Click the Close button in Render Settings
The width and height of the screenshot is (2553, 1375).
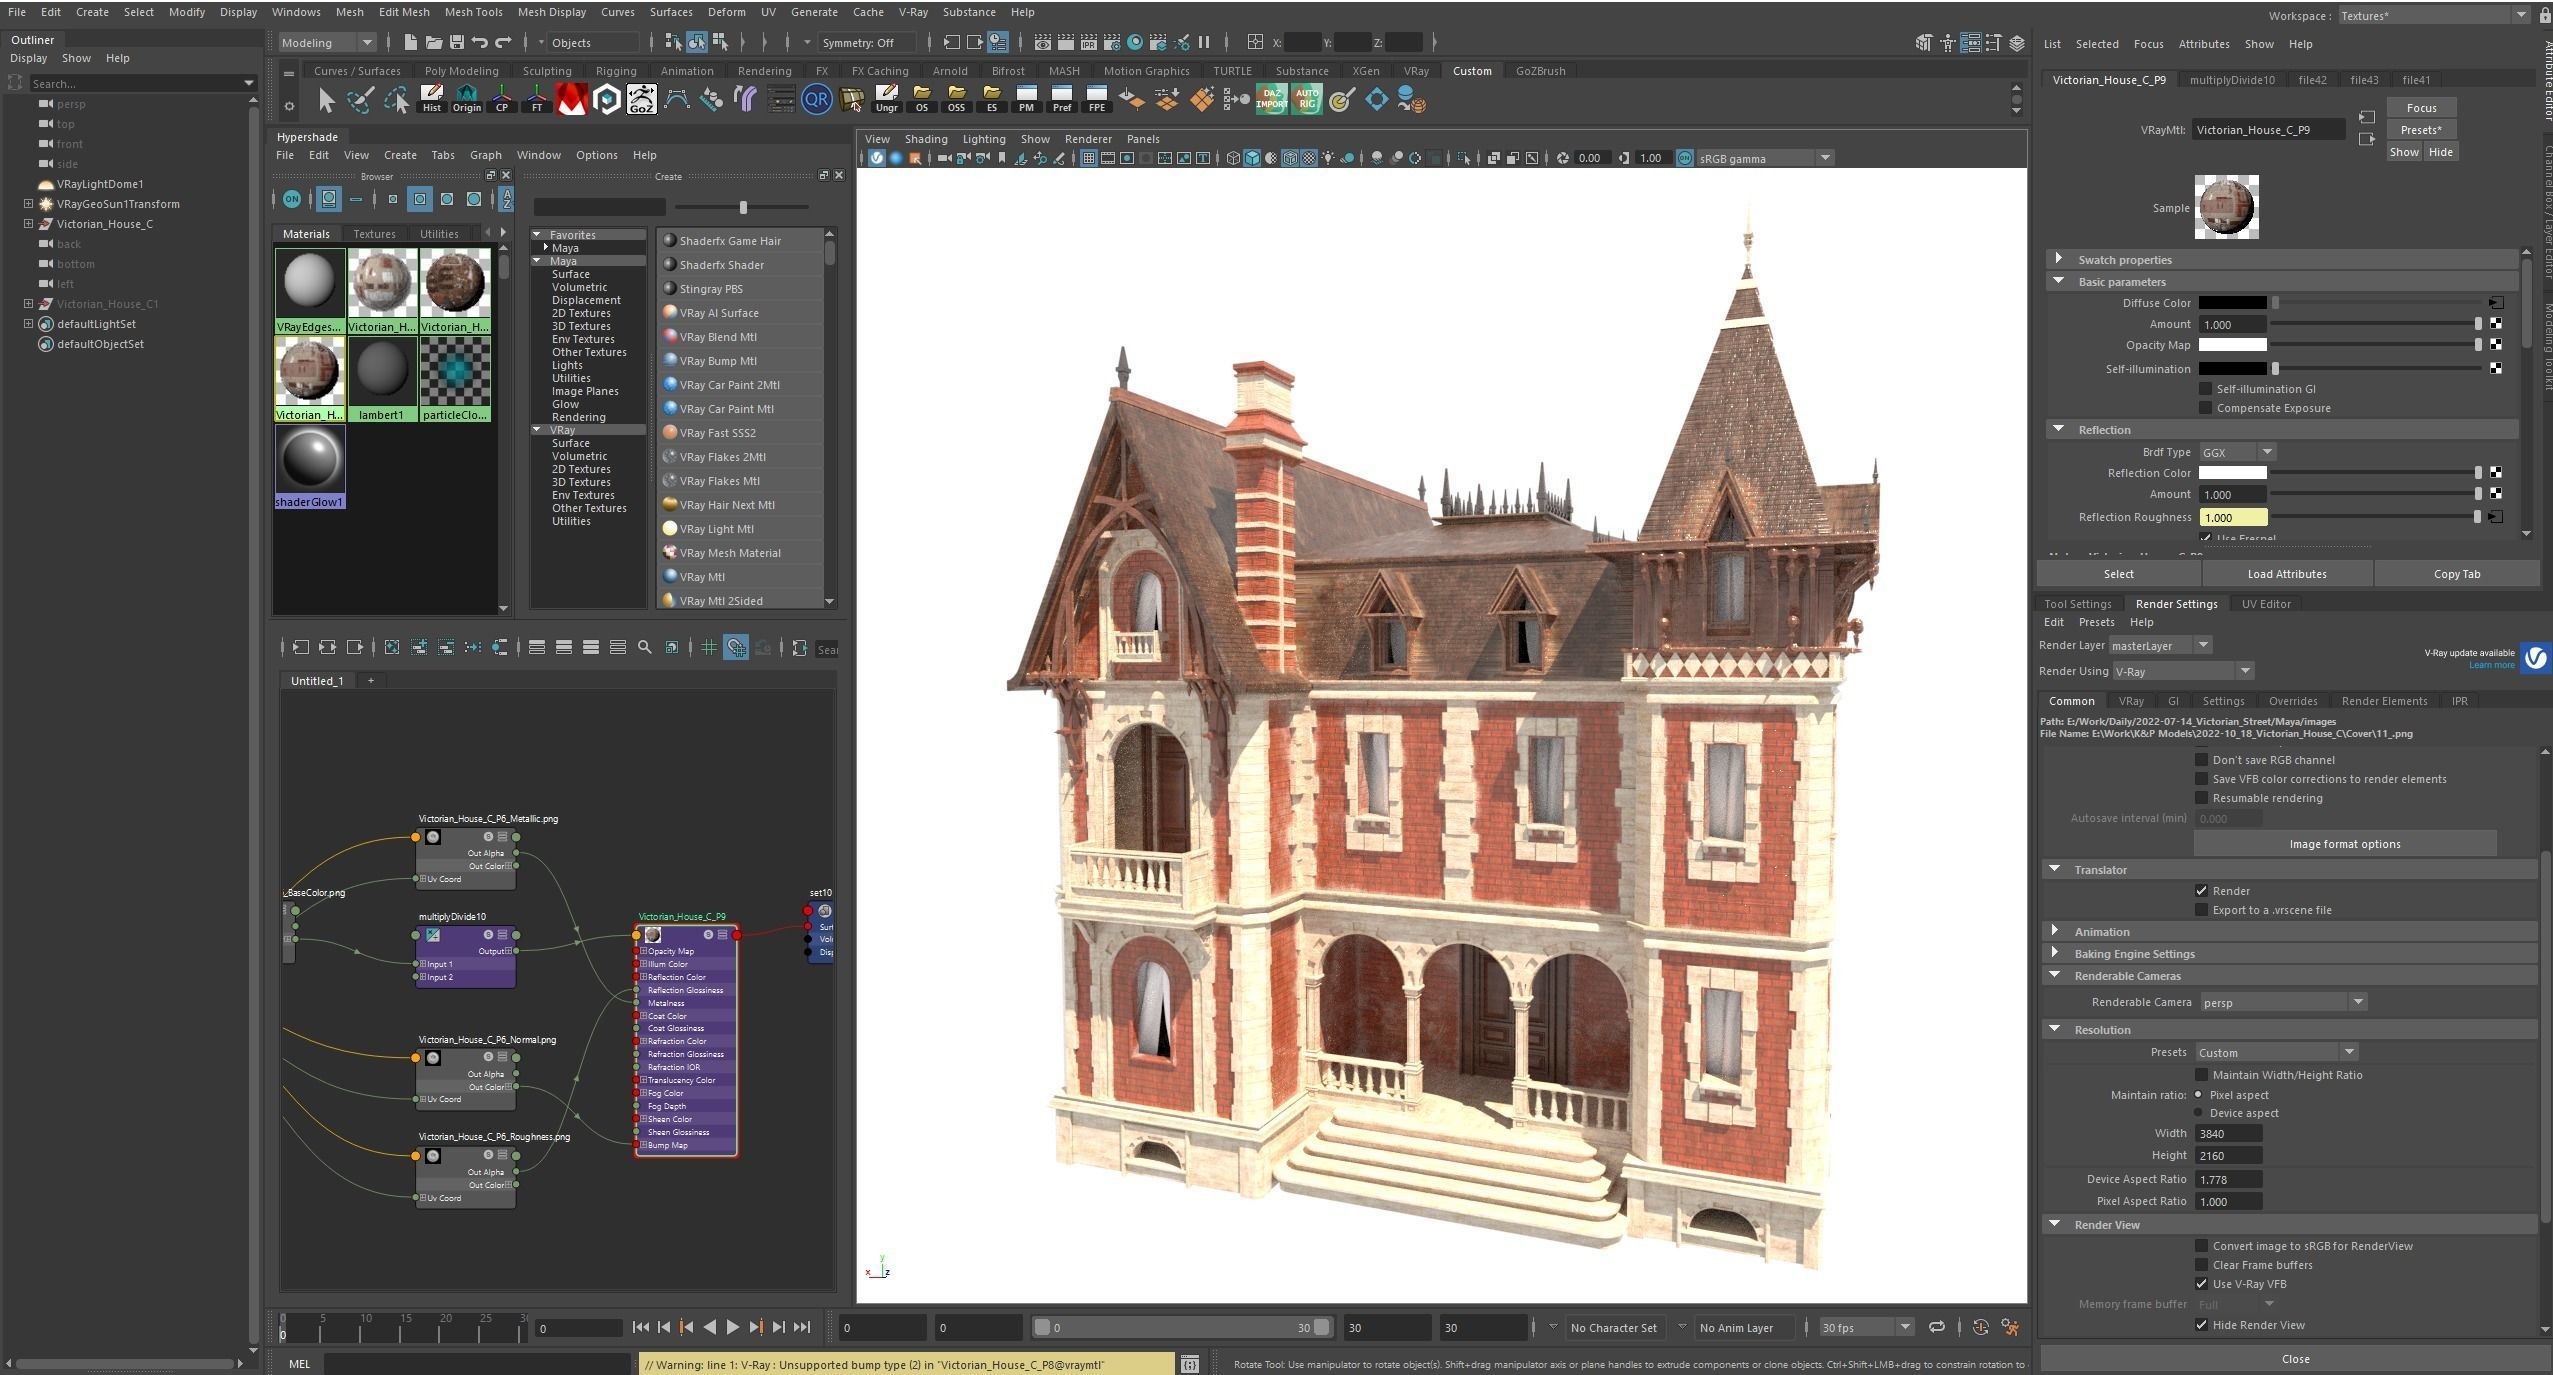tap(2294, 1359)
